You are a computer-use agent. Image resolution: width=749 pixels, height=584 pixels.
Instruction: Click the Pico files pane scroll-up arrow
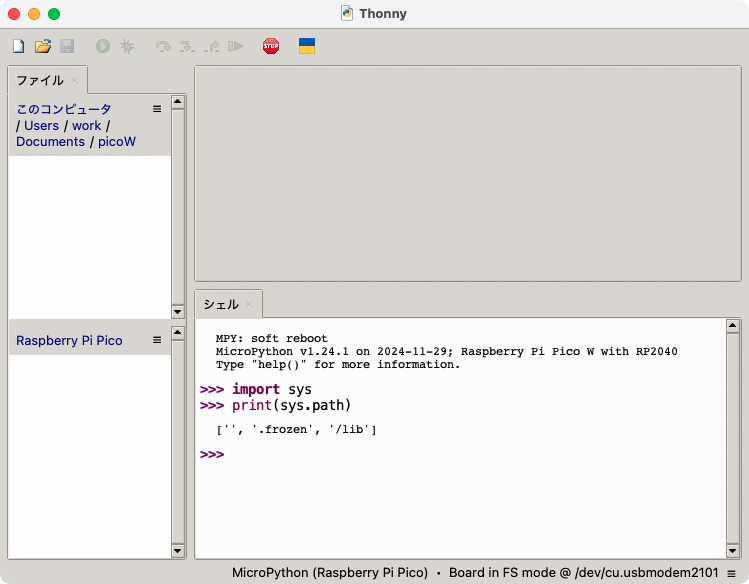click(178, 332)
